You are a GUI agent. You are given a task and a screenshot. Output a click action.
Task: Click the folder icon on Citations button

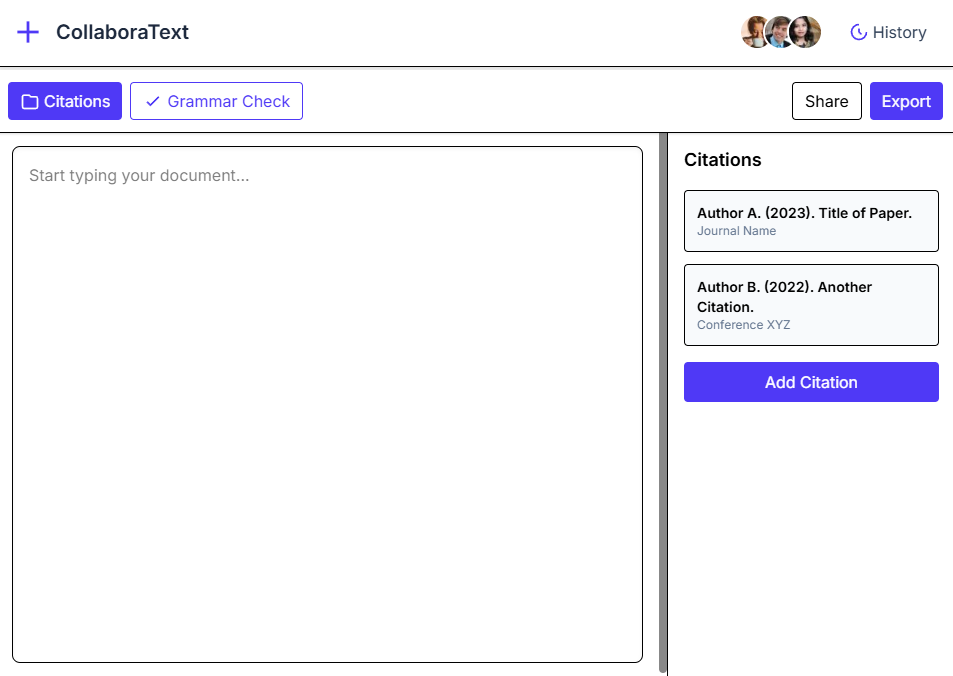(x=30, y=102)
